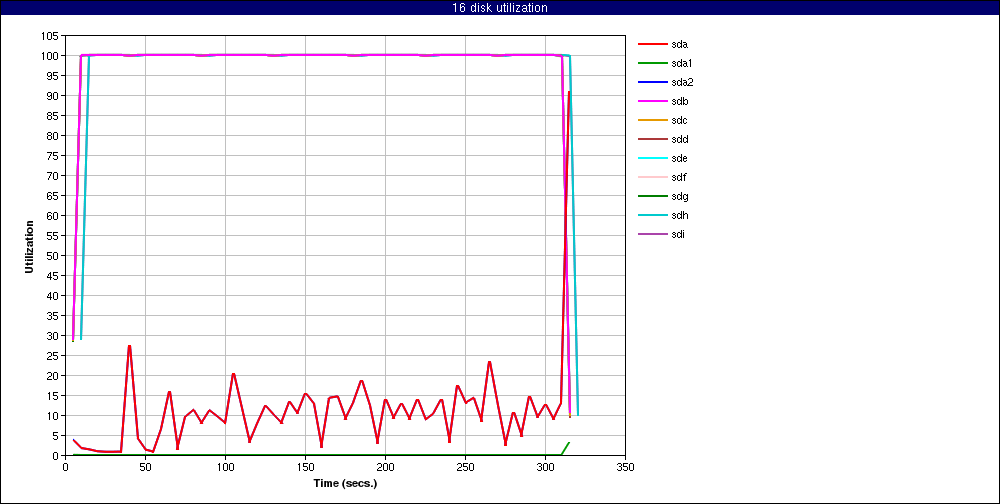Click the y-axis value 105
This screenshot has height=504, width=1000.
52,36
